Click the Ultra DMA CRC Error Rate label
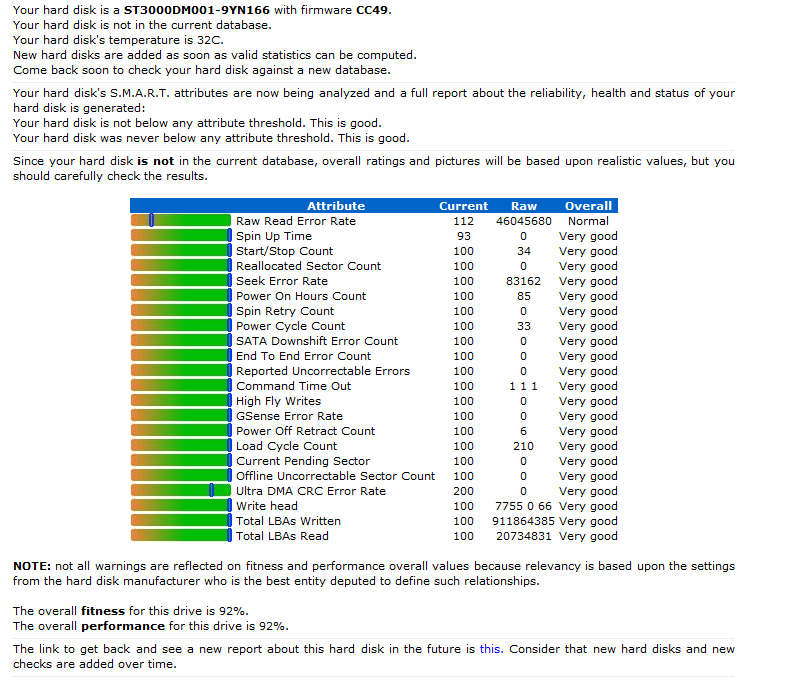The width and height of the screenshot is (786, 681). 311,492
